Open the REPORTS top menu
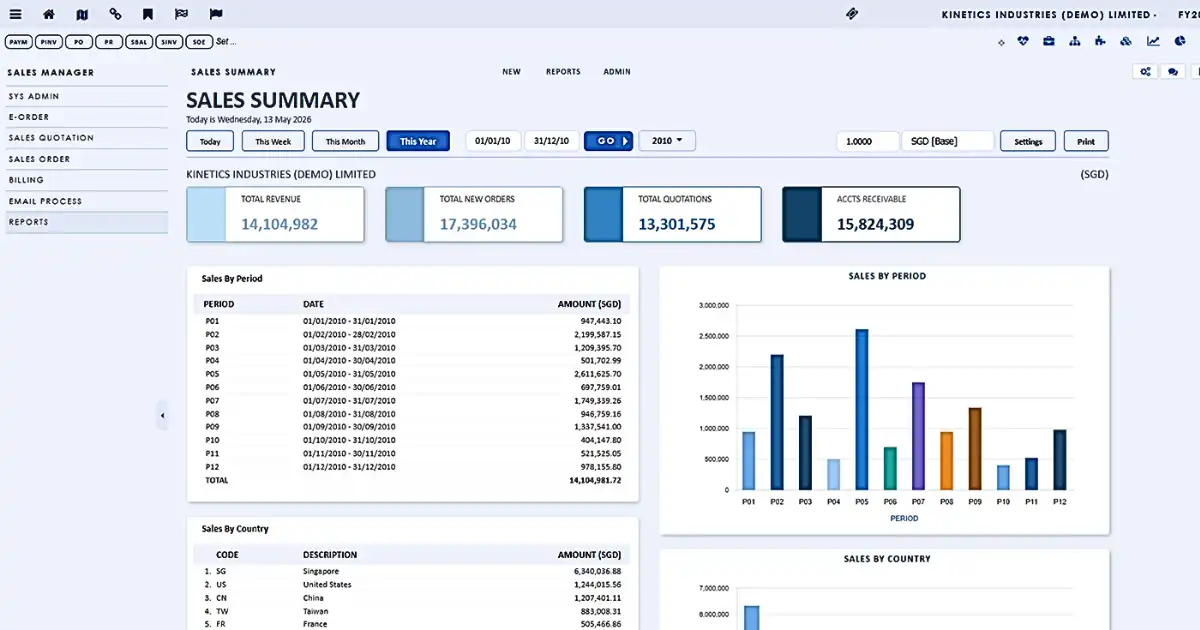This screenshot has width=1200, height=630. tap(563, 72)
